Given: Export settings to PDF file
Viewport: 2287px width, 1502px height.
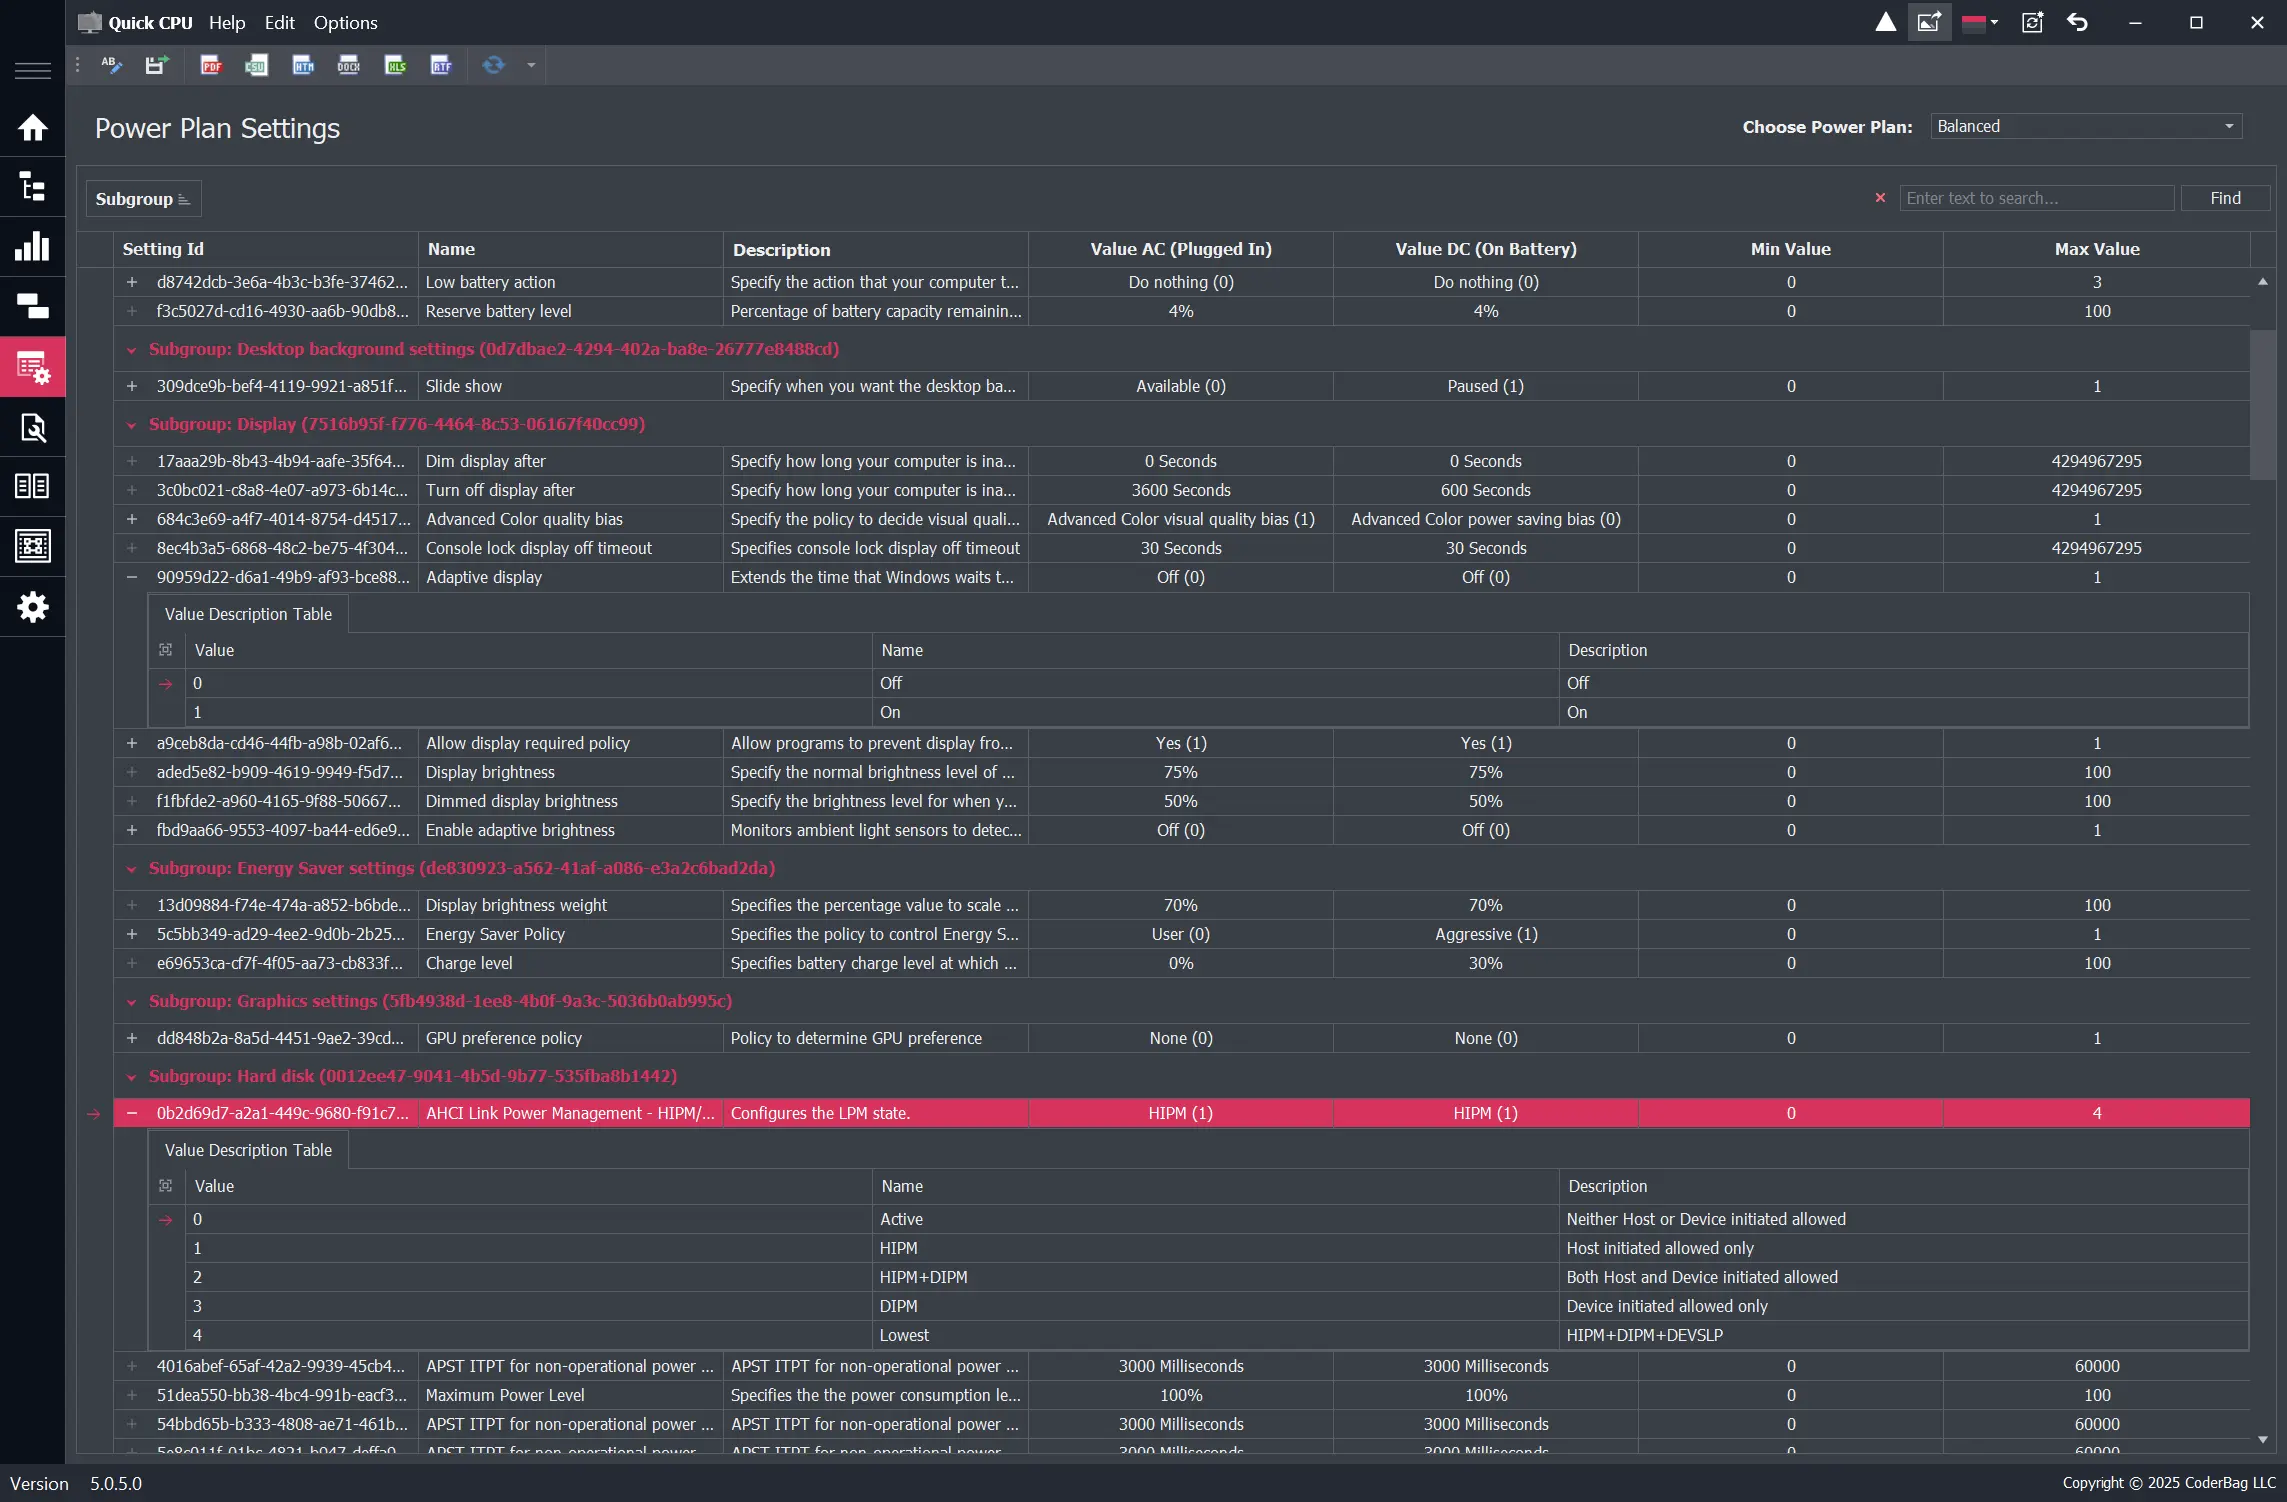Looking at the screenshot, I should click(x=211, y=66).
